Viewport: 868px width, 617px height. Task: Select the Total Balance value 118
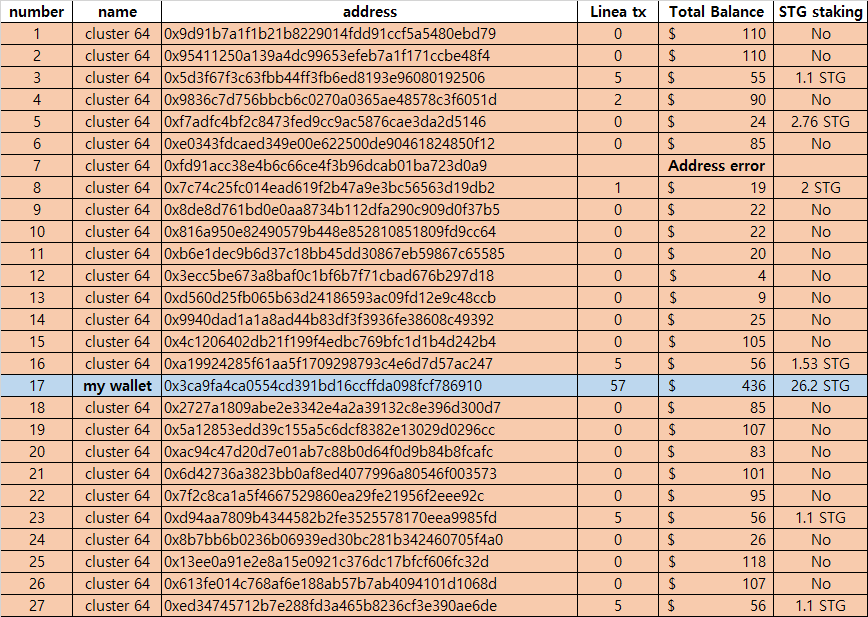coord(716,562)
